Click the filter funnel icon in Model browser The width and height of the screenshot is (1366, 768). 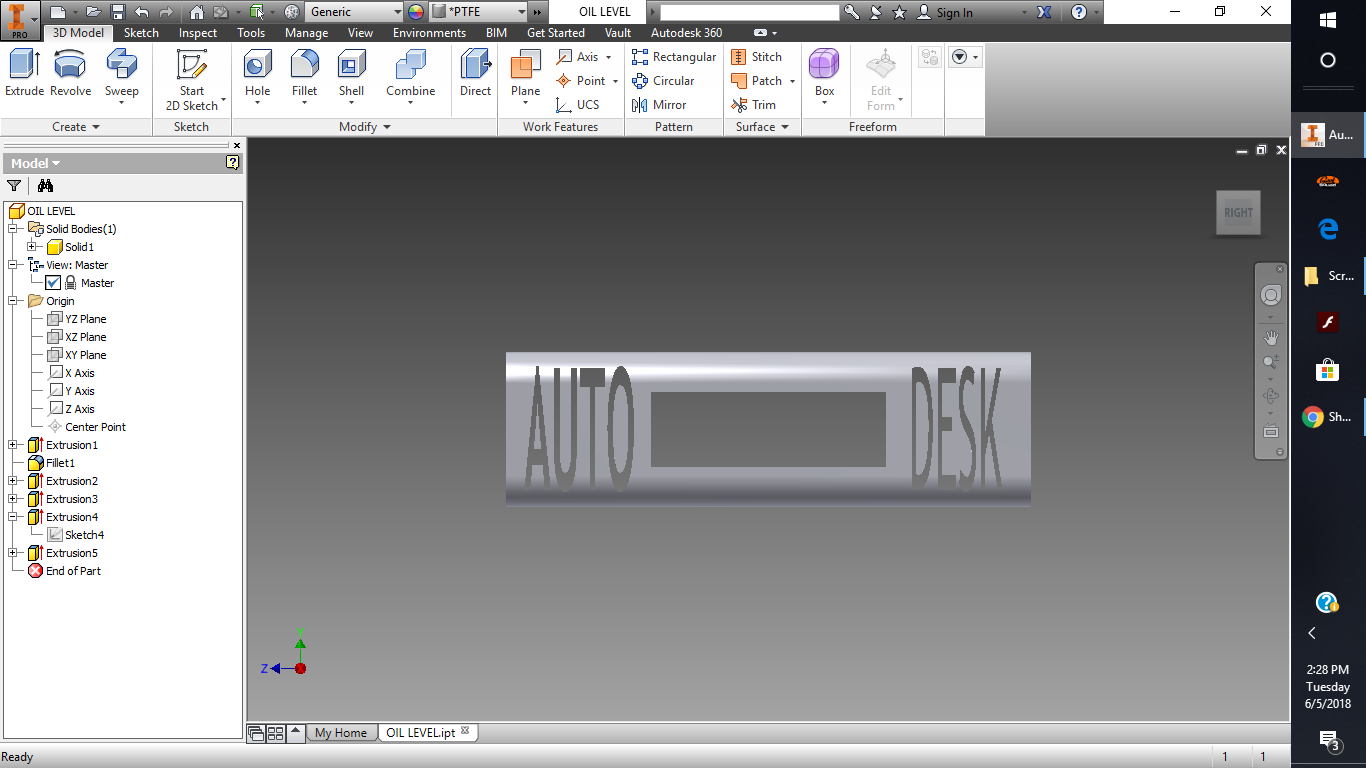[14, 186]
